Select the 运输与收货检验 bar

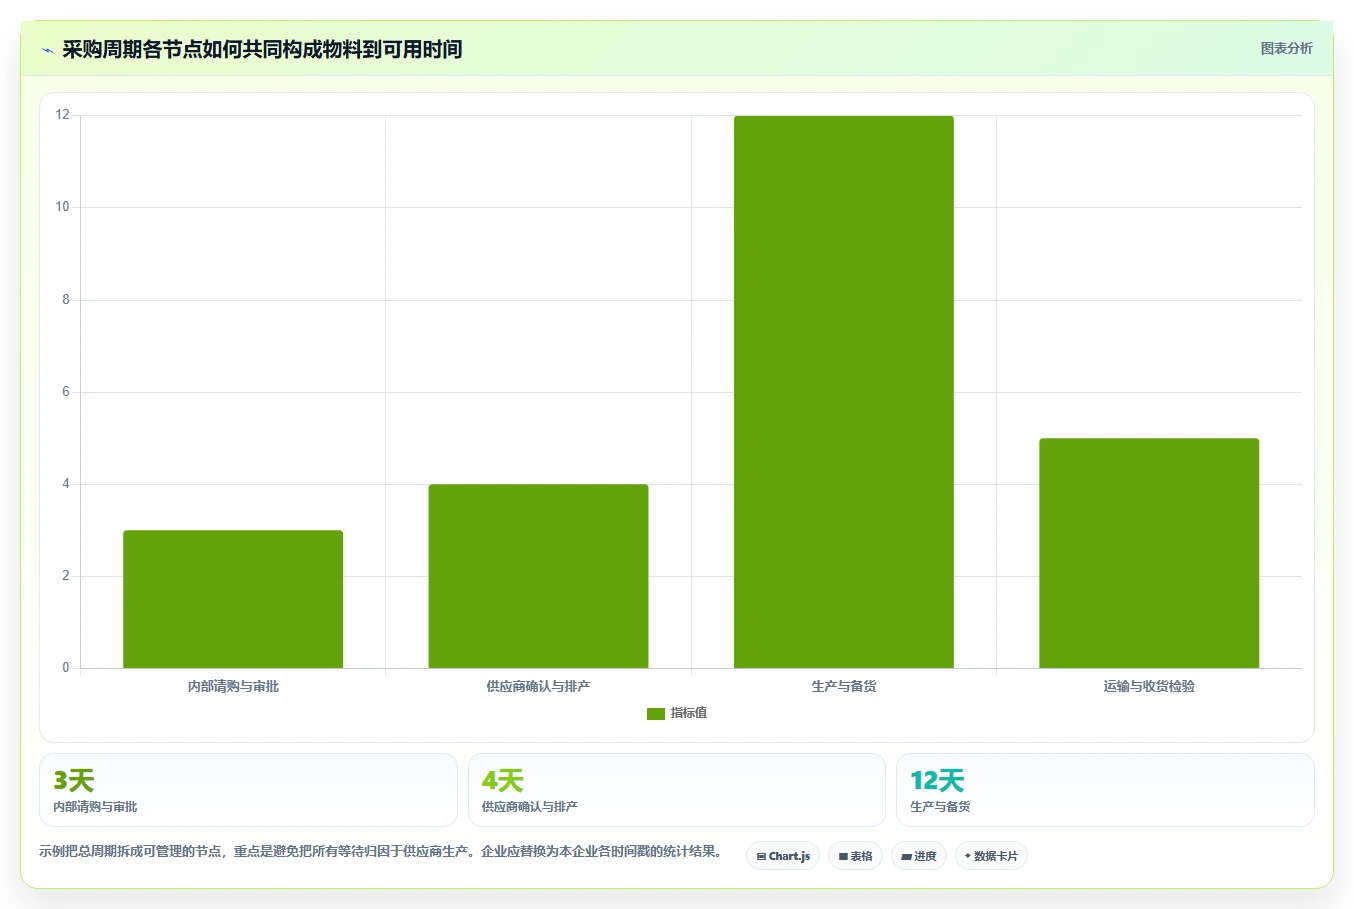[1149, 553]
